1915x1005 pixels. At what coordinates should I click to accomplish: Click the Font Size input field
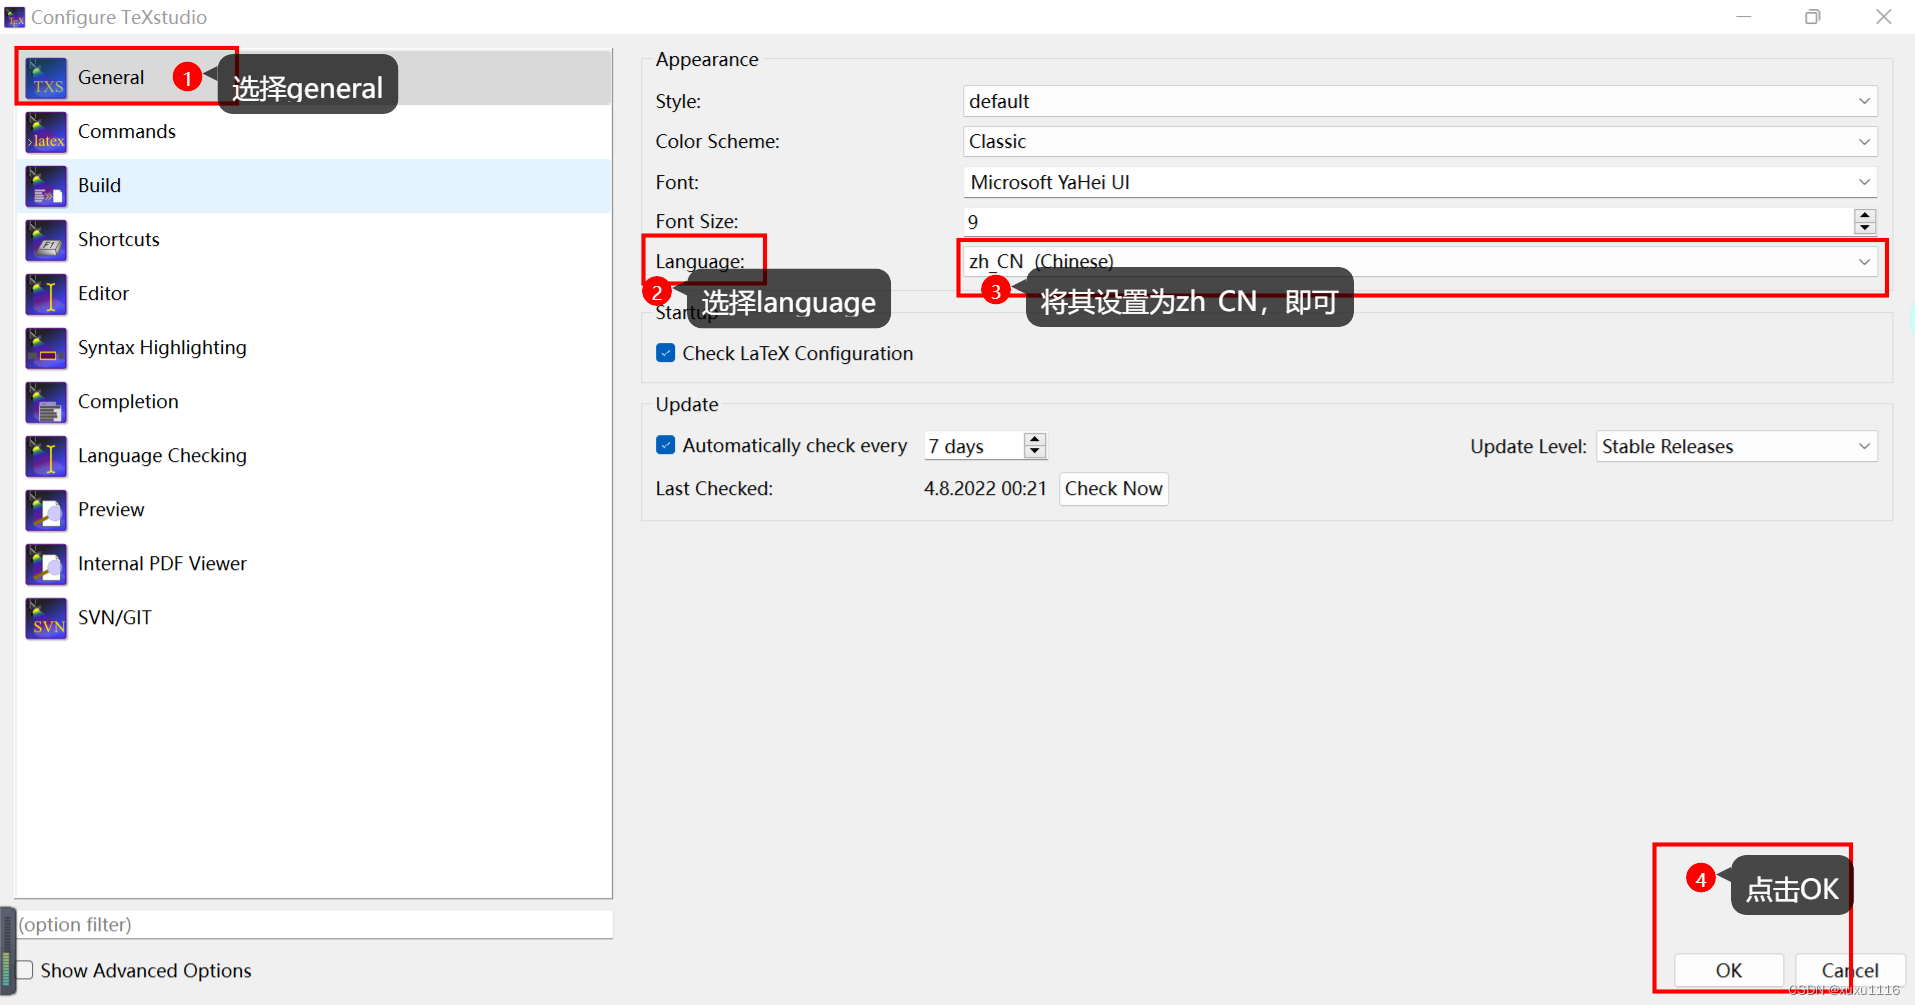point(1408,222)
